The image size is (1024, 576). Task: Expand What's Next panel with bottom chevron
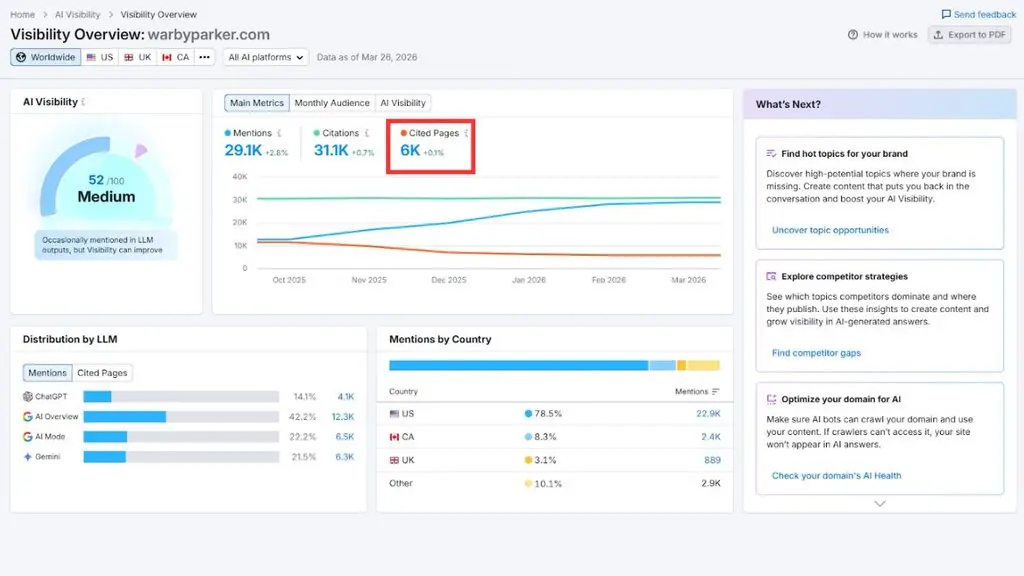click(880, 504)
